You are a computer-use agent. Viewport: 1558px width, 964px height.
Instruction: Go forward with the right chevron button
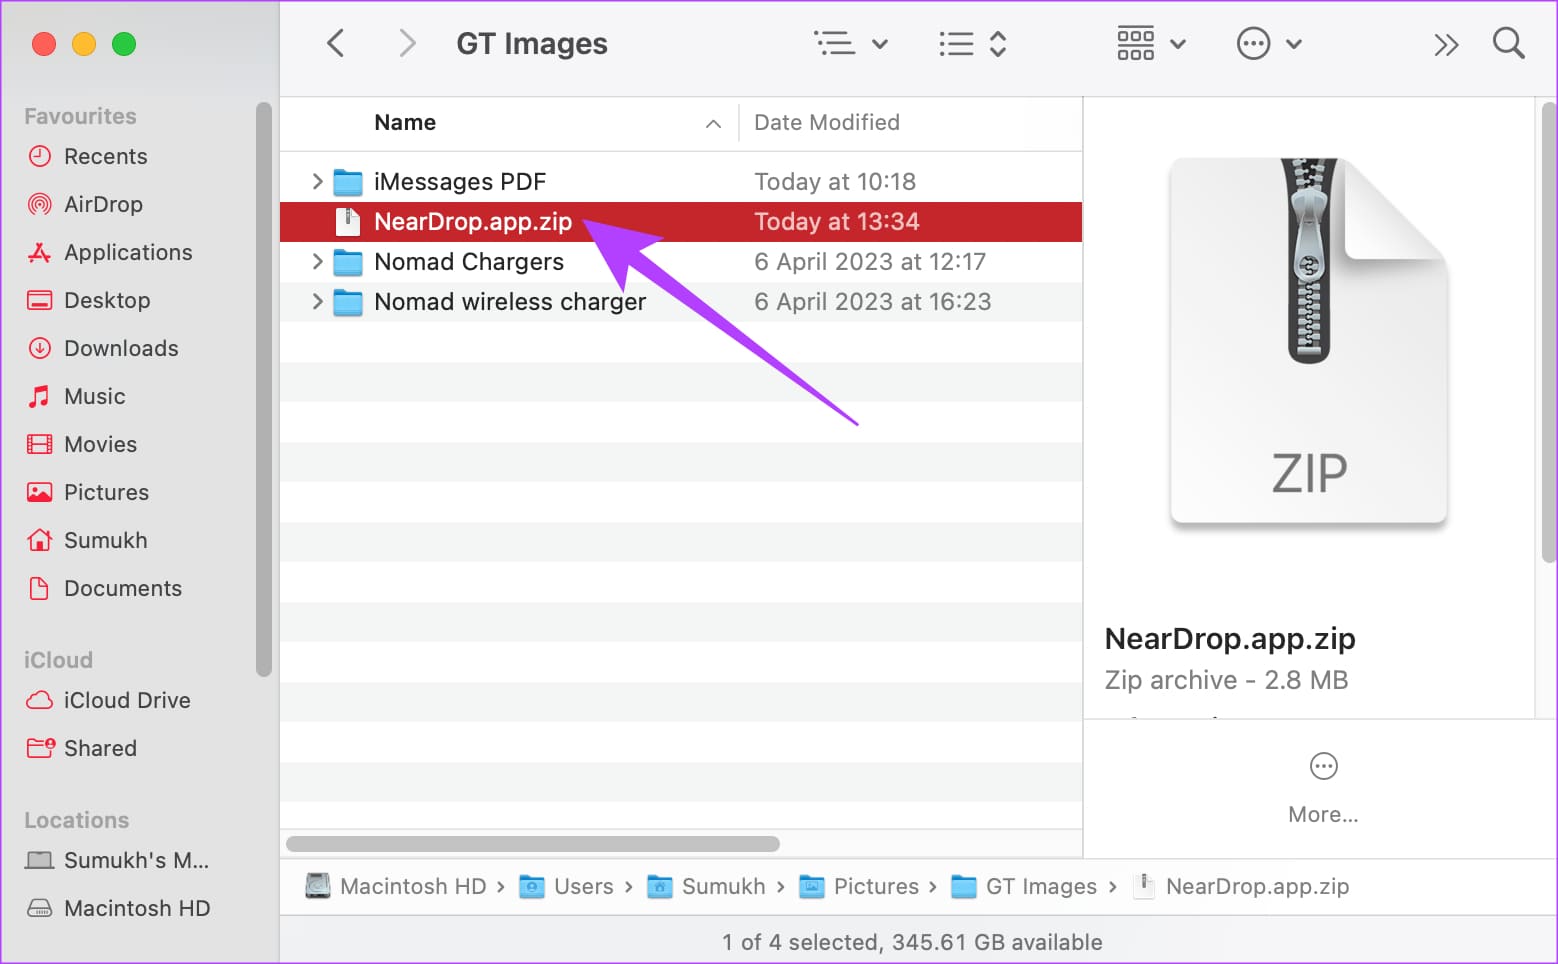tap(406, 43)
